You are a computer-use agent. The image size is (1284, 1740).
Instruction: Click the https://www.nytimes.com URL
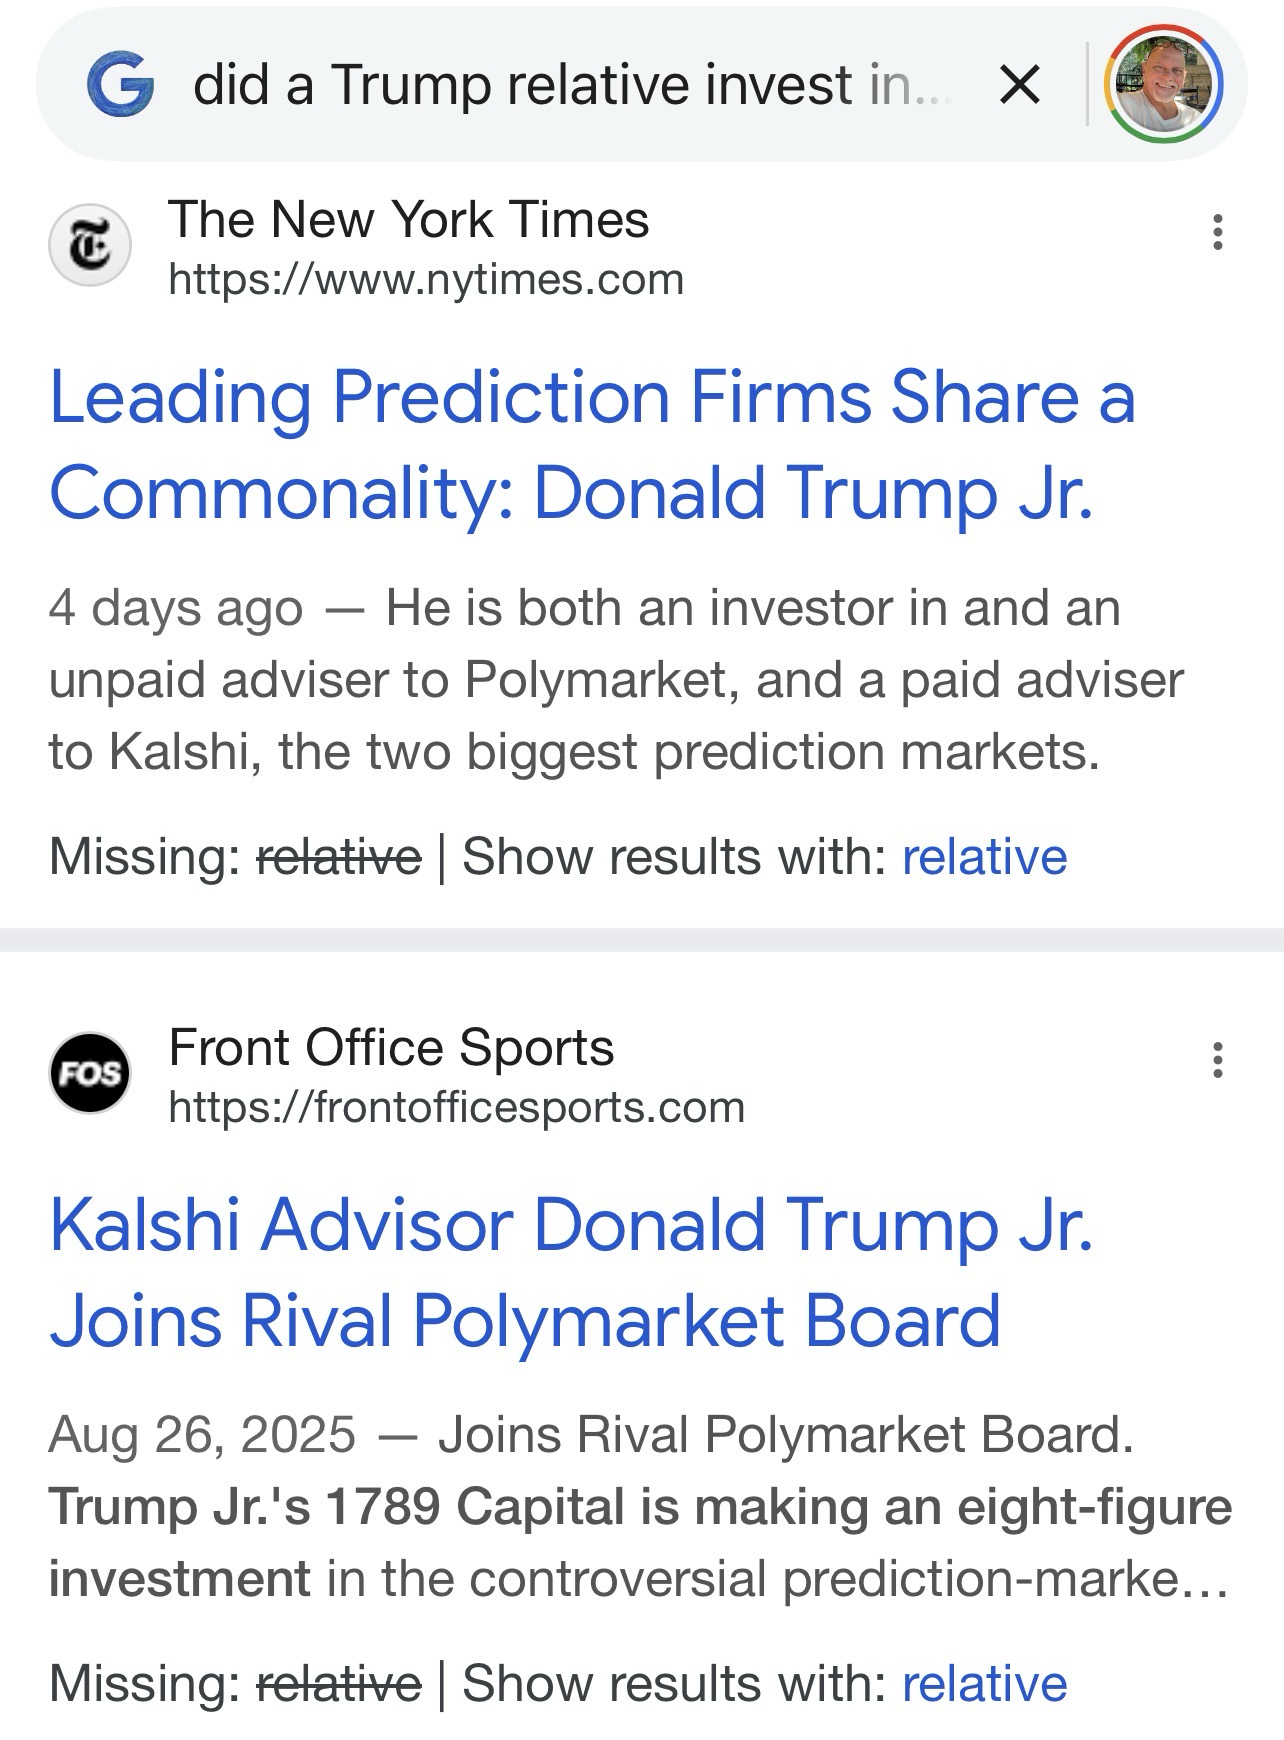pos(426,280)
